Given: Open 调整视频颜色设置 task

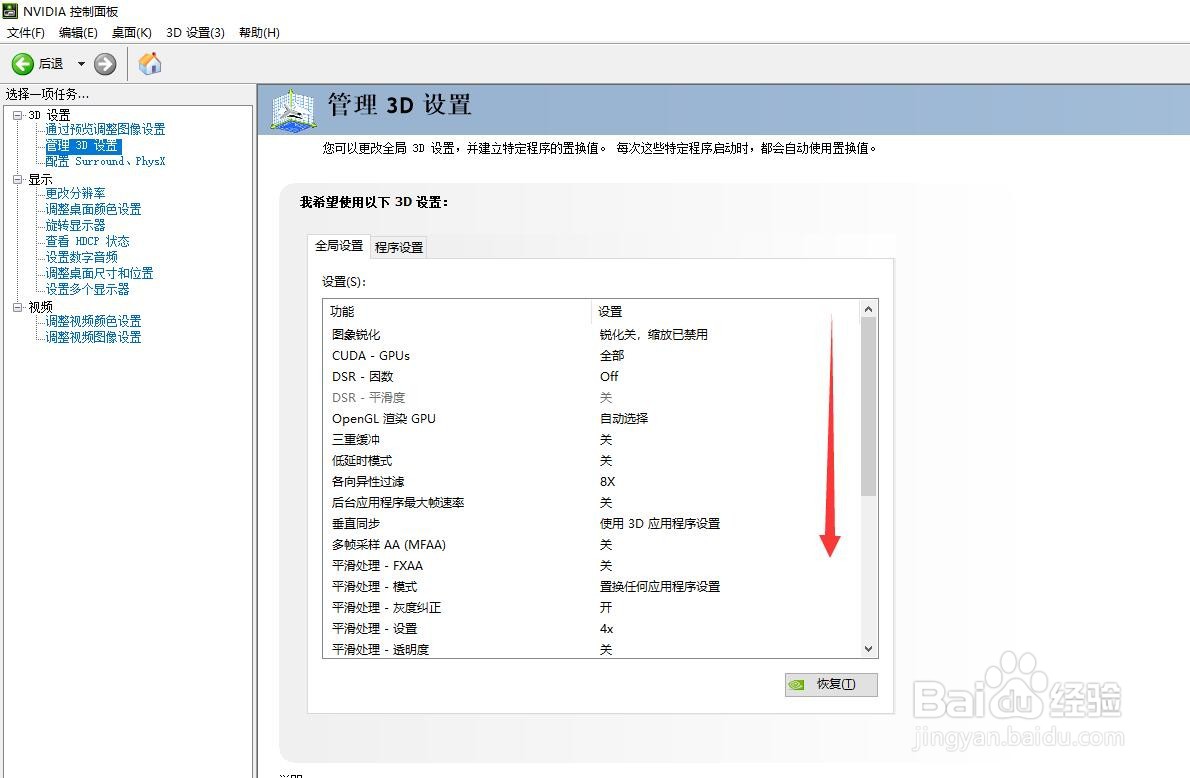Looking at the screenshot, I should (x=93, y=321).
